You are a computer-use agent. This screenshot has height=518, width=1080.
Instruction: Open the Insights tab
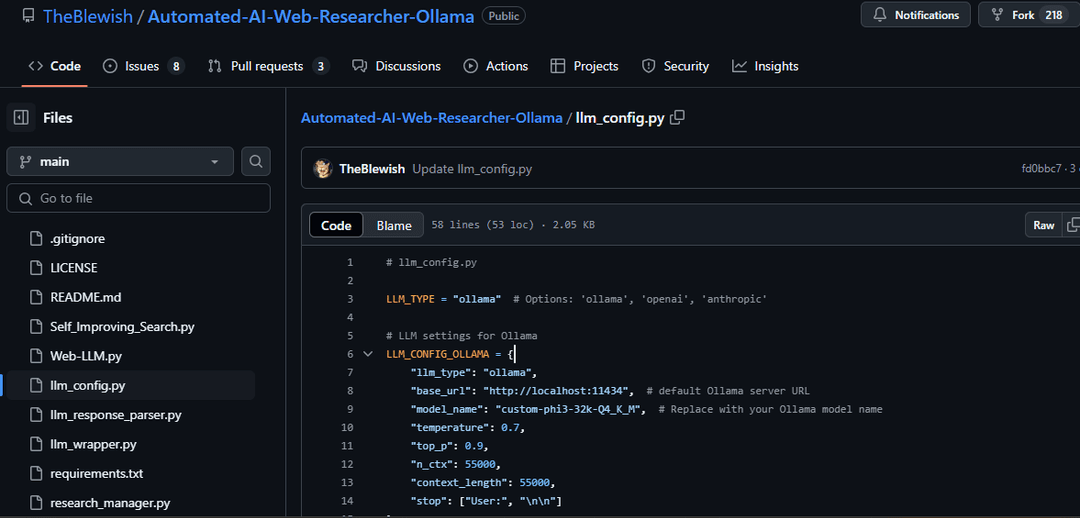(x=765, y=66)
